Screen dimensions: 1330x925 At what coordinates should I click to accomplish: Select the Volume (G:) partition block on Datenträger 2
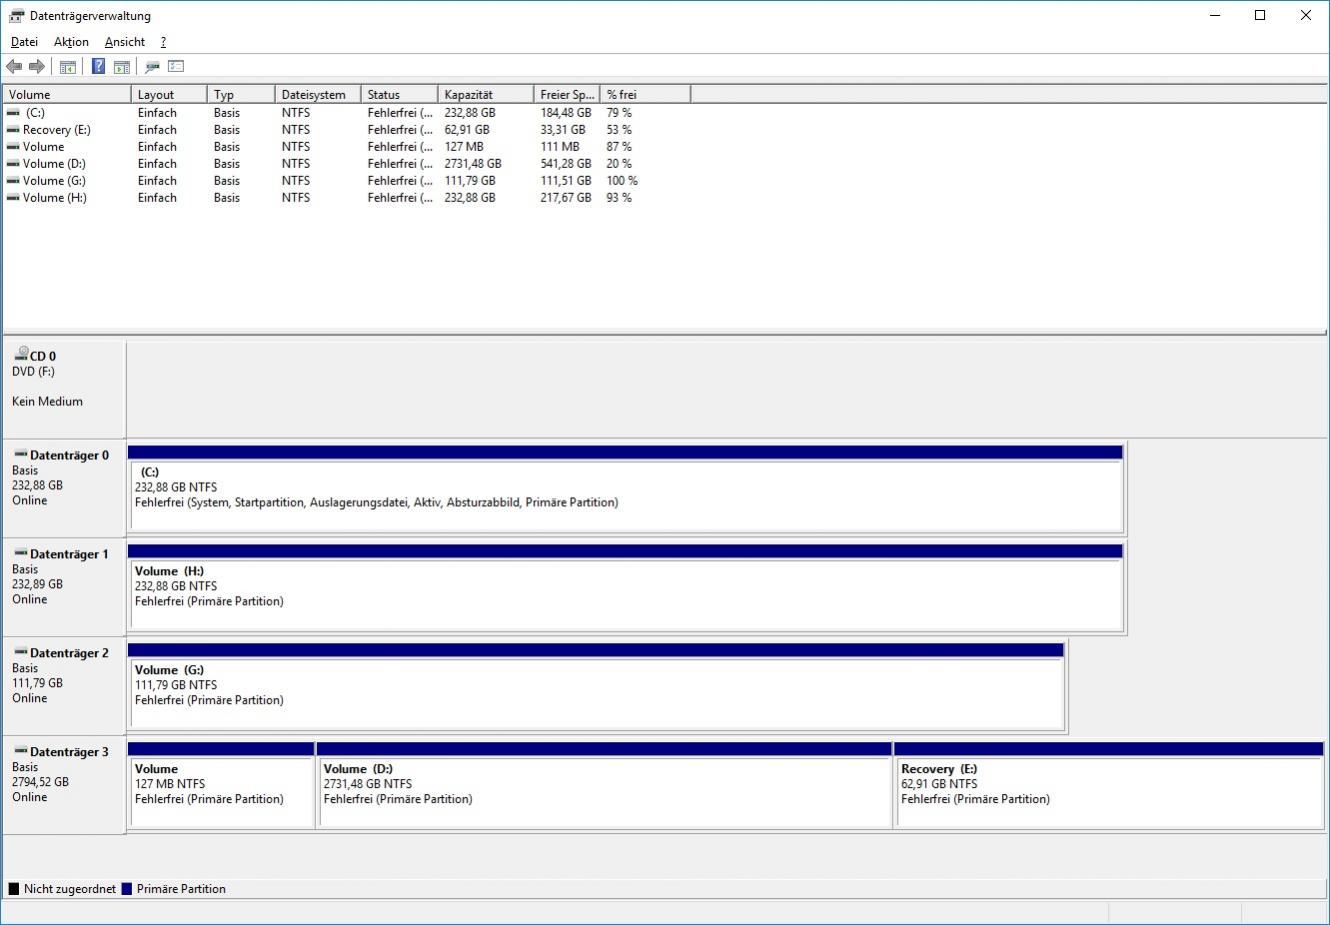(596, 687)
